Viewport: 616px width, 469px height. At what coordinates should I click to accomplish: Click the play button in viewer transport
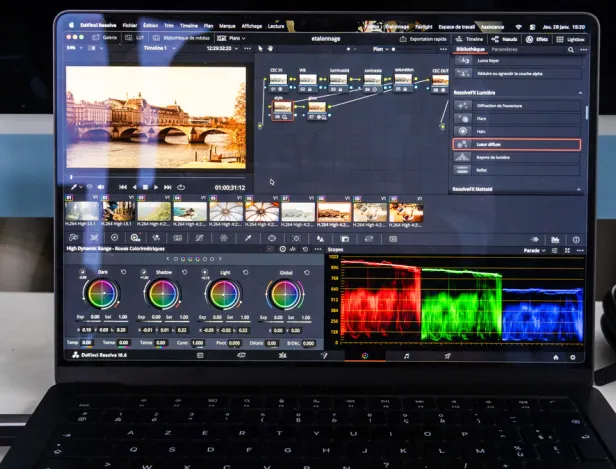point(156,187)
